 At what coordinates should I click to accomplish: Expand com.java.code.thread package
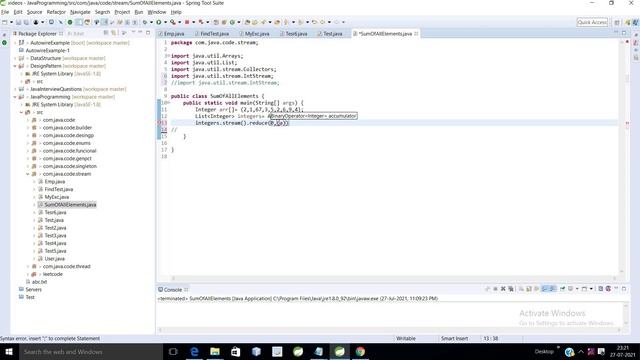tap(28, 267)
